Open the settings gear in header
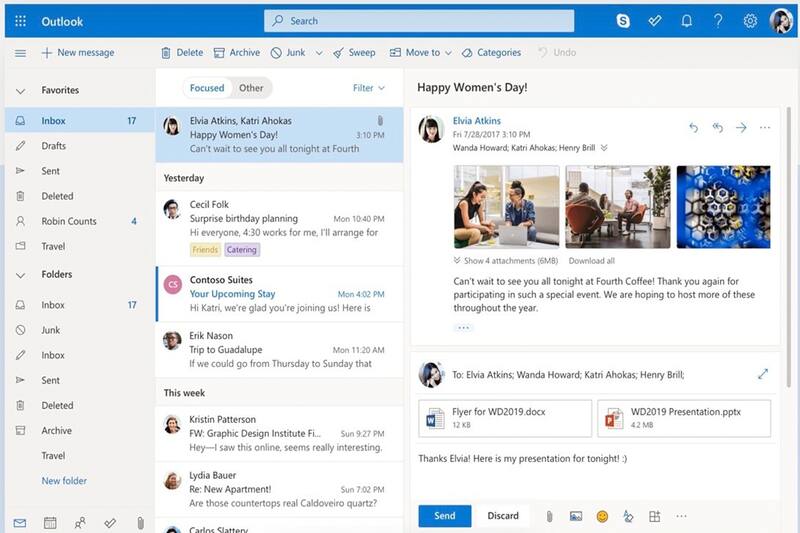The image size is (800, 533). point(750,21)
